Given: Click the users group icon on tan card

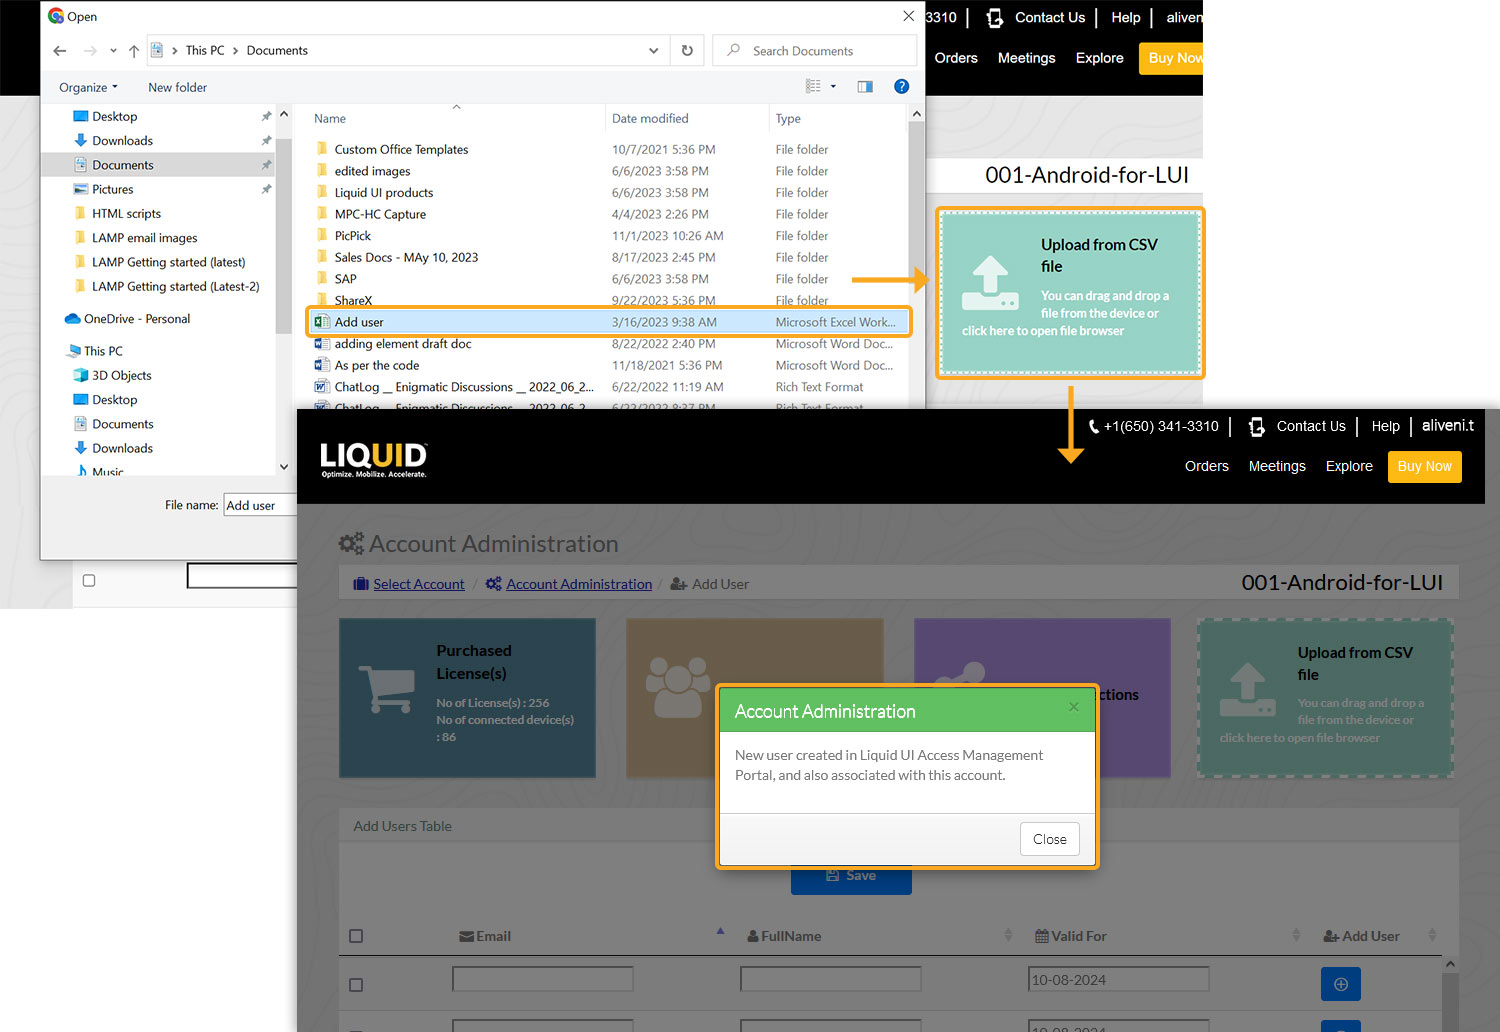Looking at the screenshot, I should tap(678, 687).
